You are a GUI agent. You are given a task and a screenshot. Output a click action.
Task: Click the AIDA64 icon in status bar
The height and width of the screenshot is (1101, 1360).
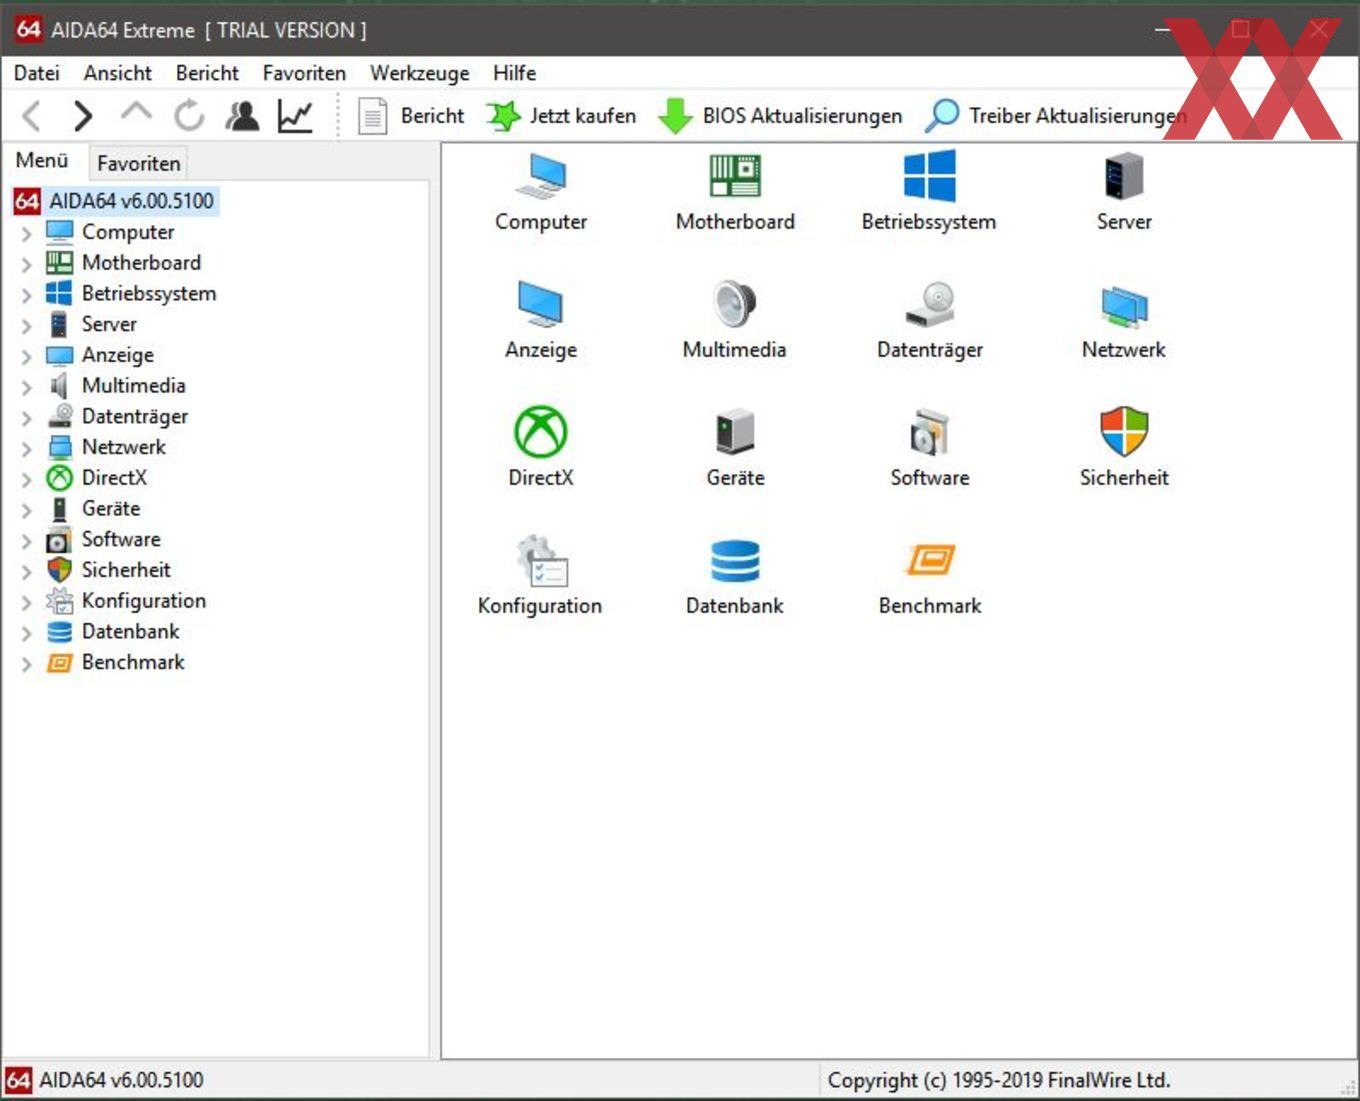pos(18,1080)
